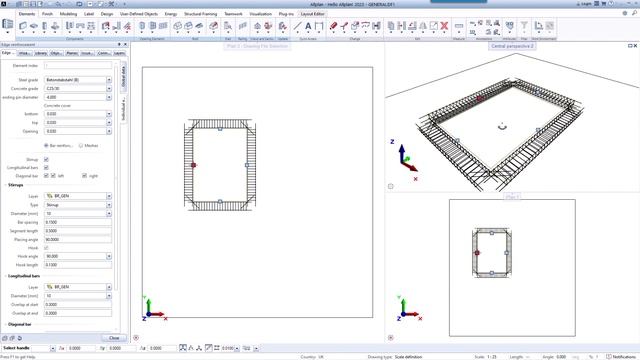Select the Line tool in Quick Access

click(x=297, y=27)
